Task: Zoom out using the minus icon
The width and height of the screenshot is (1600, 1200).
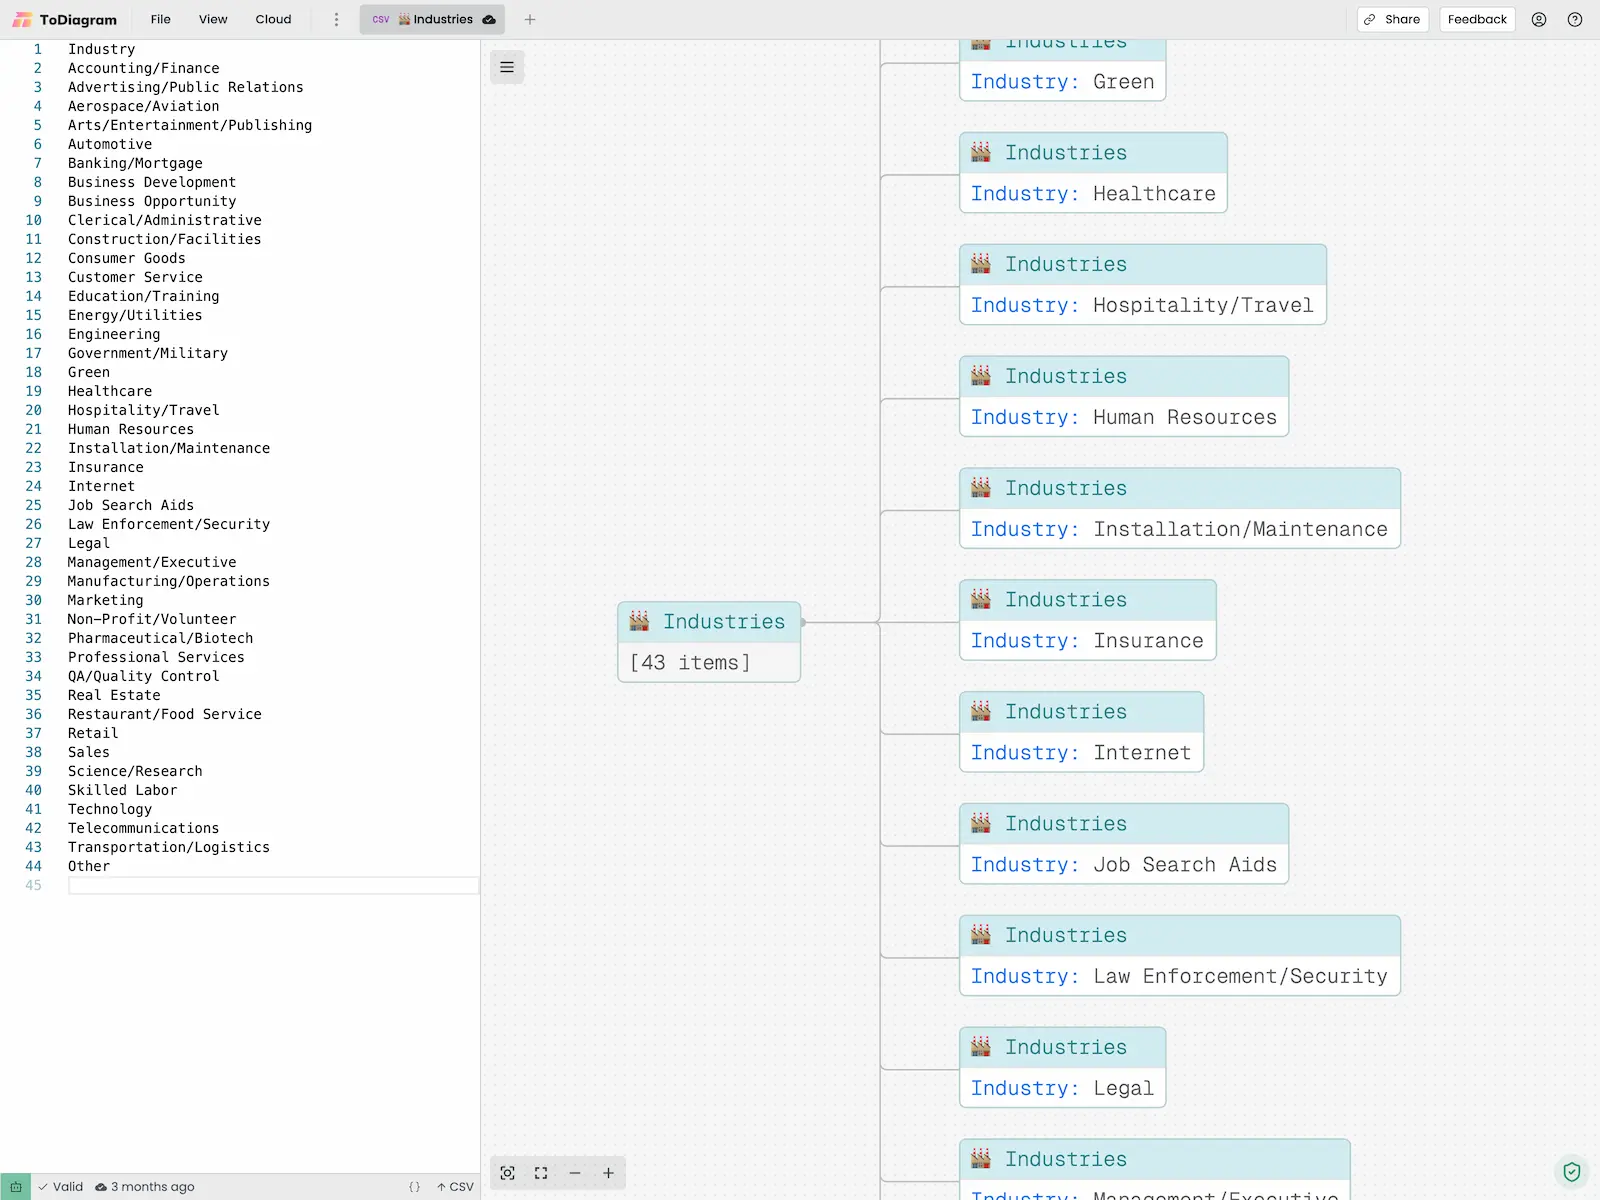Action: 575,1173
